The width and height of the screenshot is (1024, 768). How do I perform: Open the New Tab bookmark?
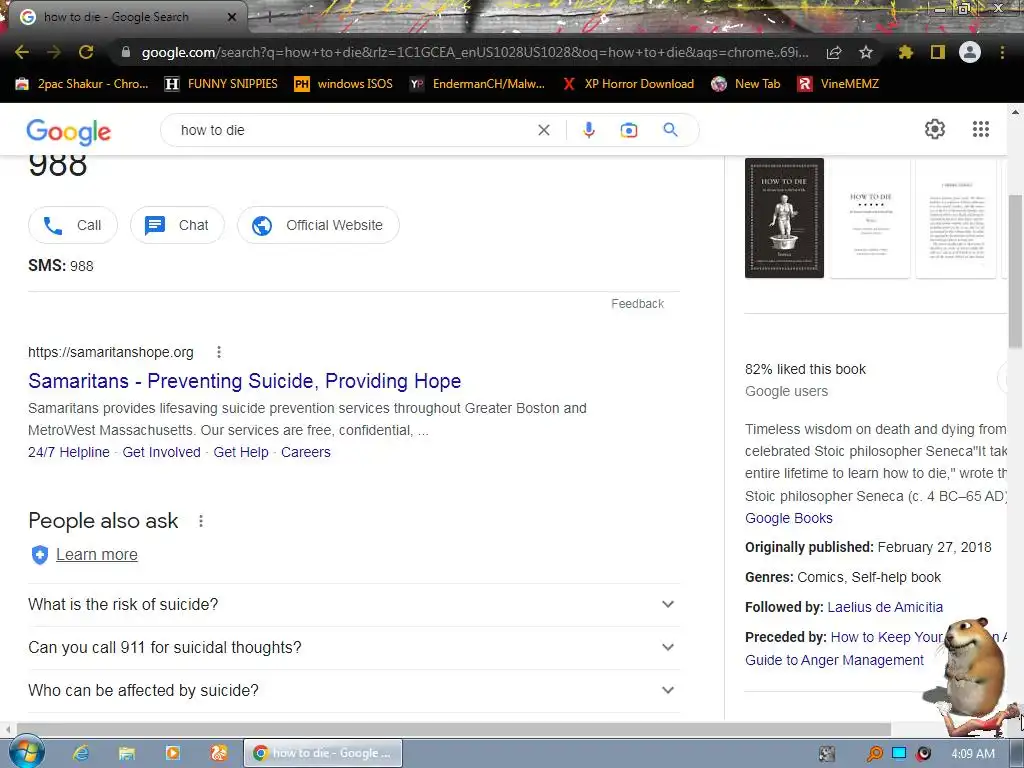click(746, 84)
